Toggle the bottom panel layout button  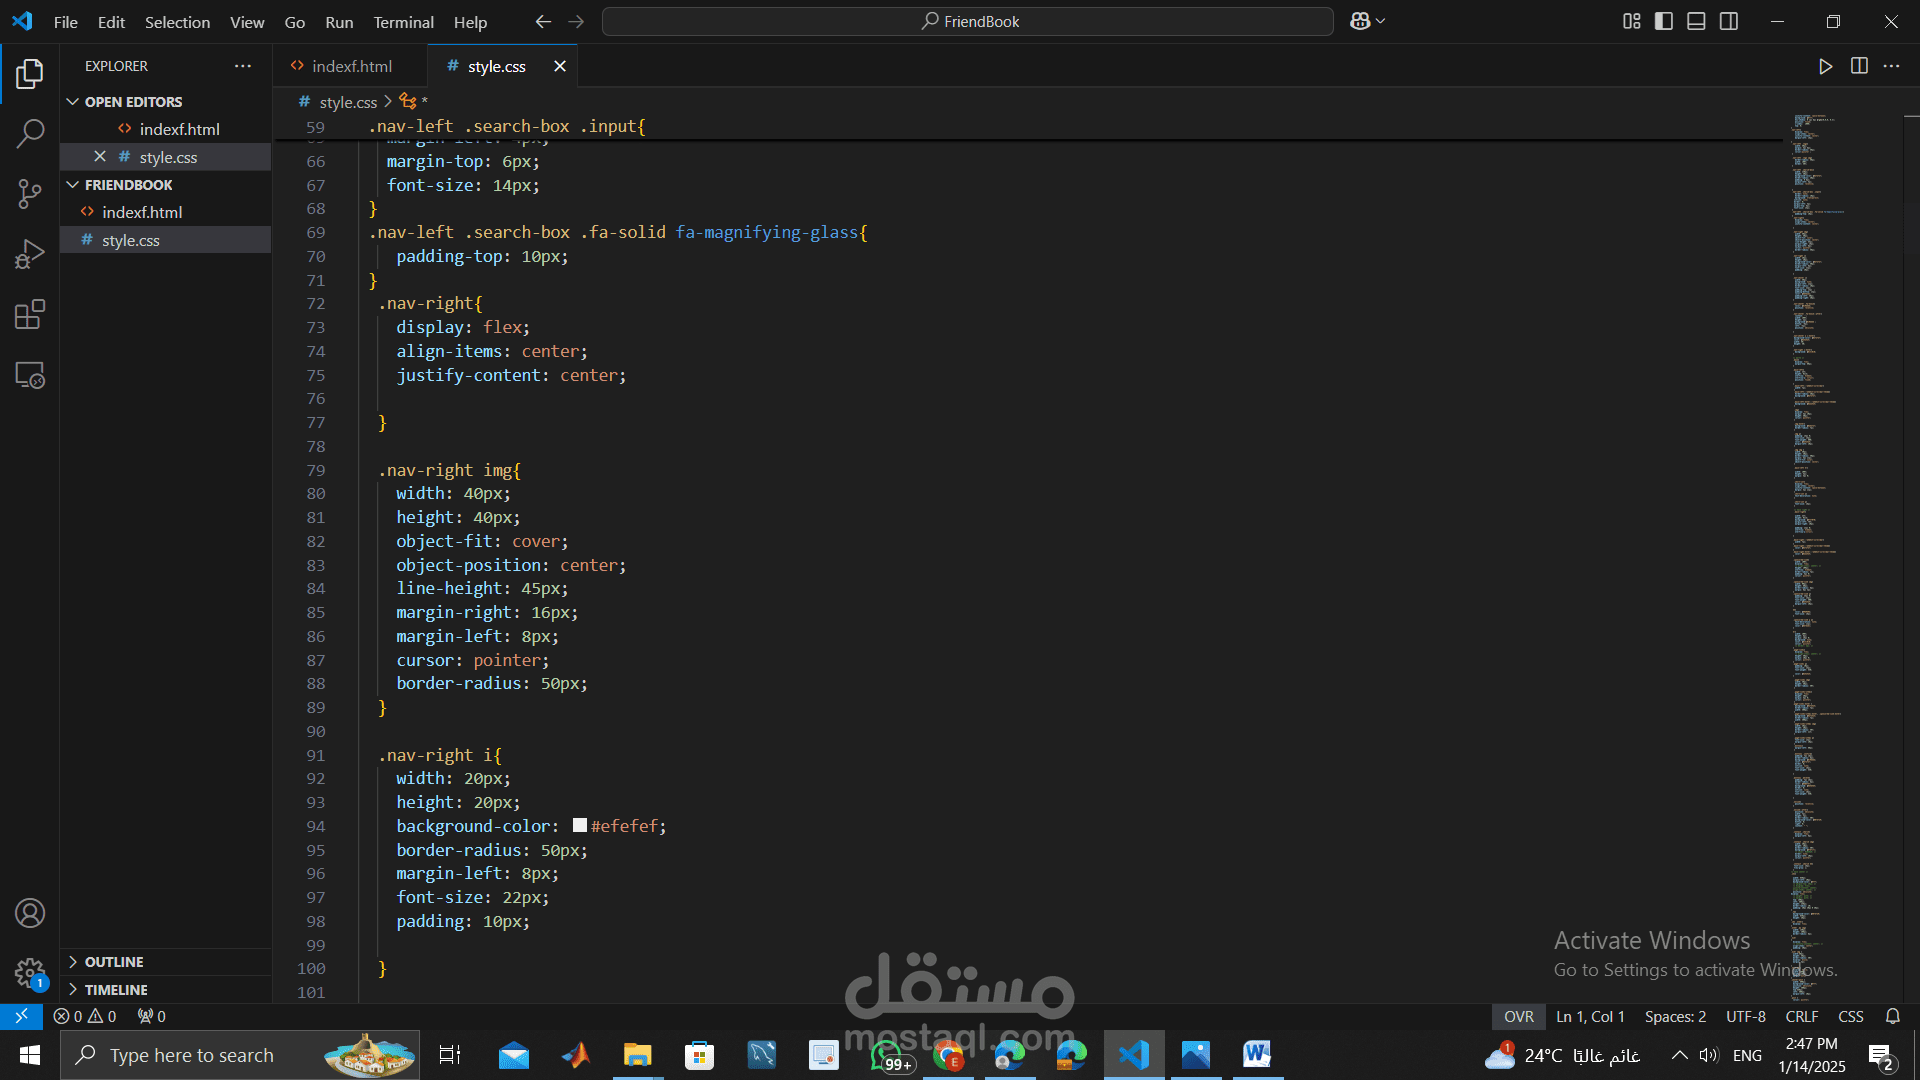(x=1696, y=21)
